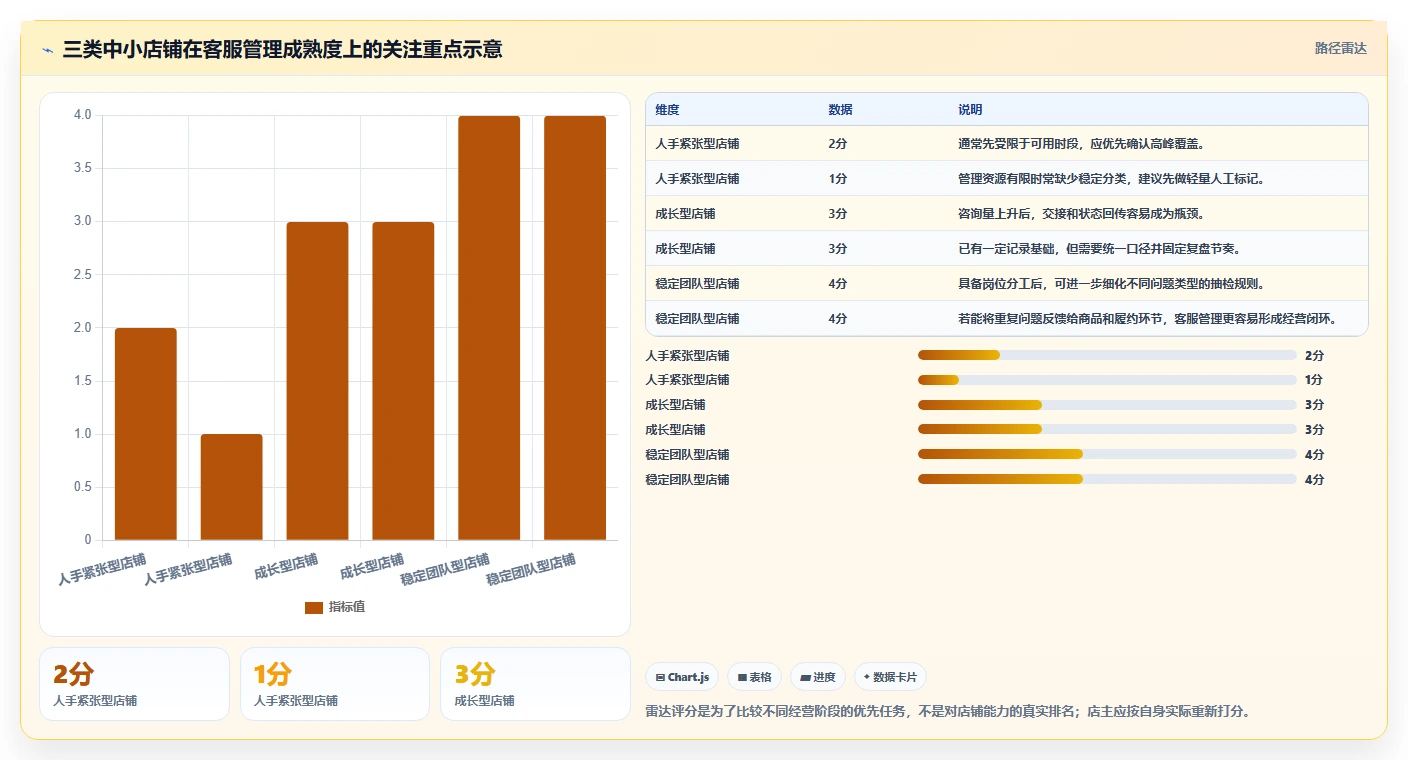1408x760 pixels.
Task: Click the 4.0 tick label on the y-axis
Action: point(83,115)
